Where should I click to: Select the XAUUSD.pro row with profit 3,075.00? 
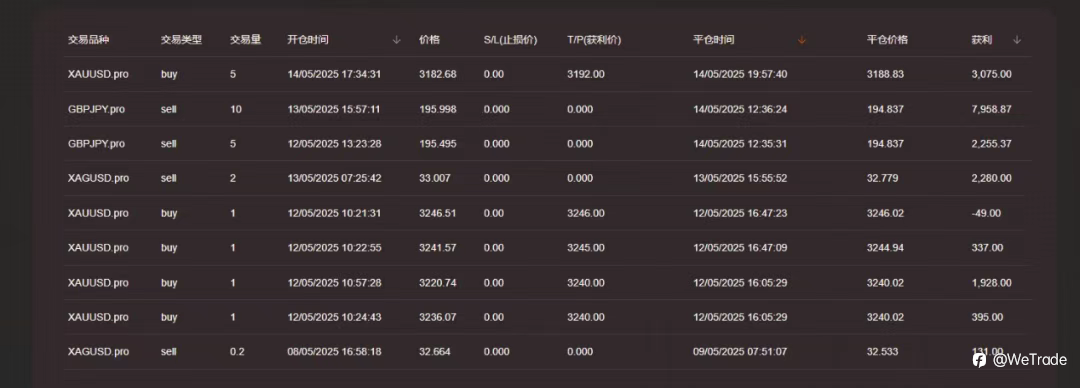point(548,74)
